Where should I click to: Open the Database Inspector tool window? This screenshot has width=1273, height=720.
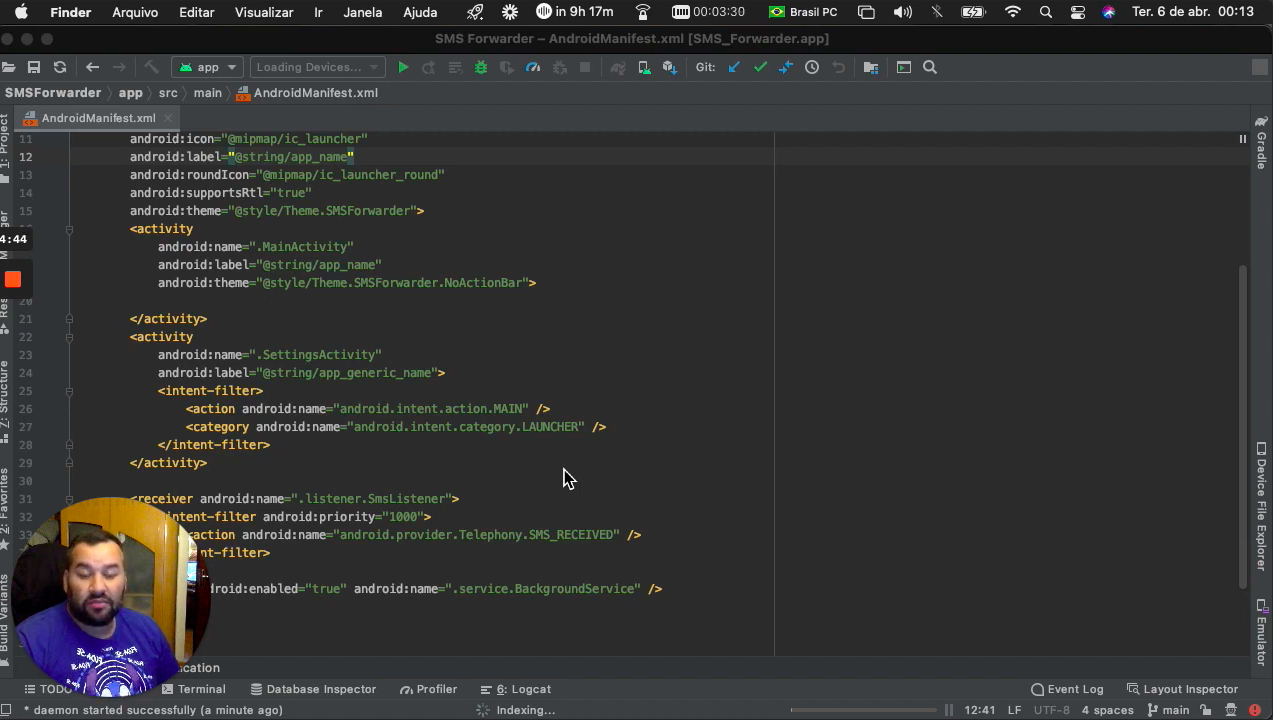[x=313, y=689]
